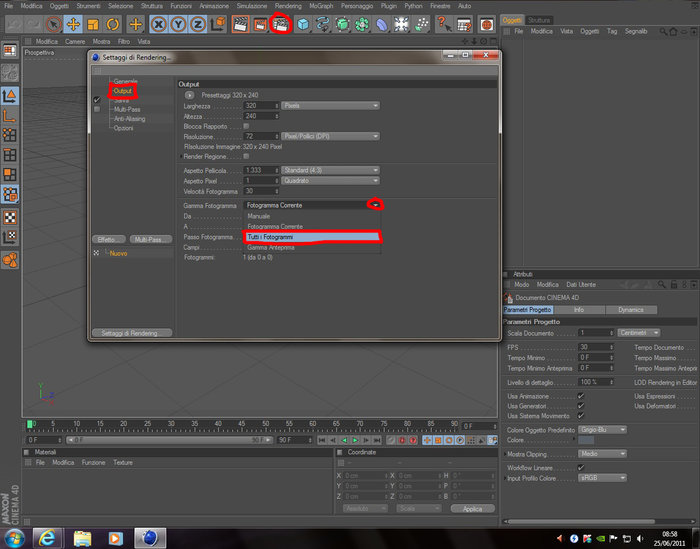Toggle Blocca Rapporto checkbox
Image resolution: width=700 pixels, height=549 pixels.
click(246, 126)
